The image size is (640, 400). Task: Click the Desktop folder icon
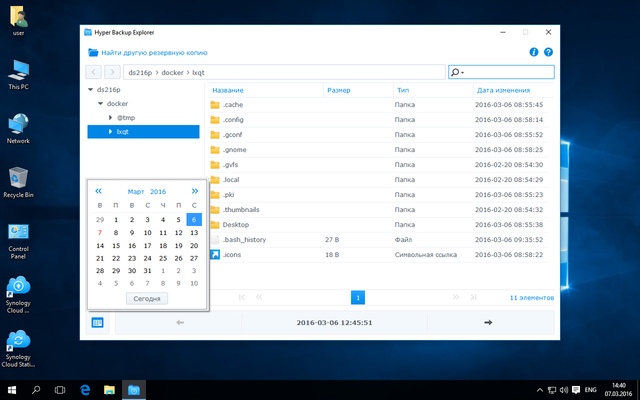[214, 224]
